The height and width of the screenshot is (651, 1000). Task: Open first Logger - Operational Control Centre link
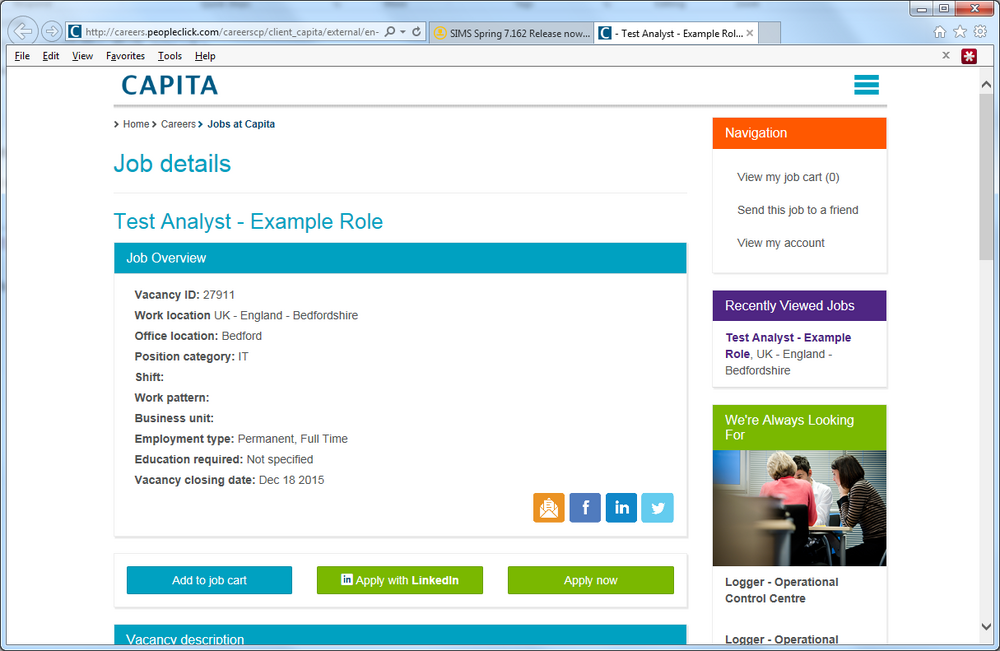click(x=781, y=590)
